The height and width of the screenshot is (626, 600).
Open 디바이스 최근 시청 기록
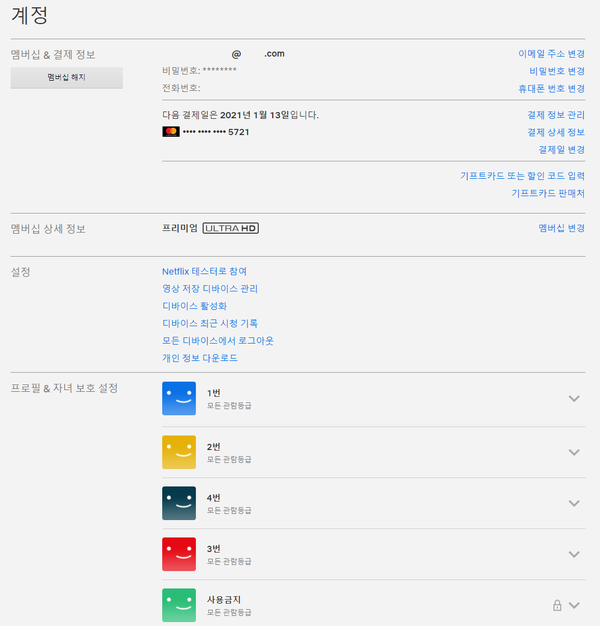pyautogui.click(x=210, y=323)
